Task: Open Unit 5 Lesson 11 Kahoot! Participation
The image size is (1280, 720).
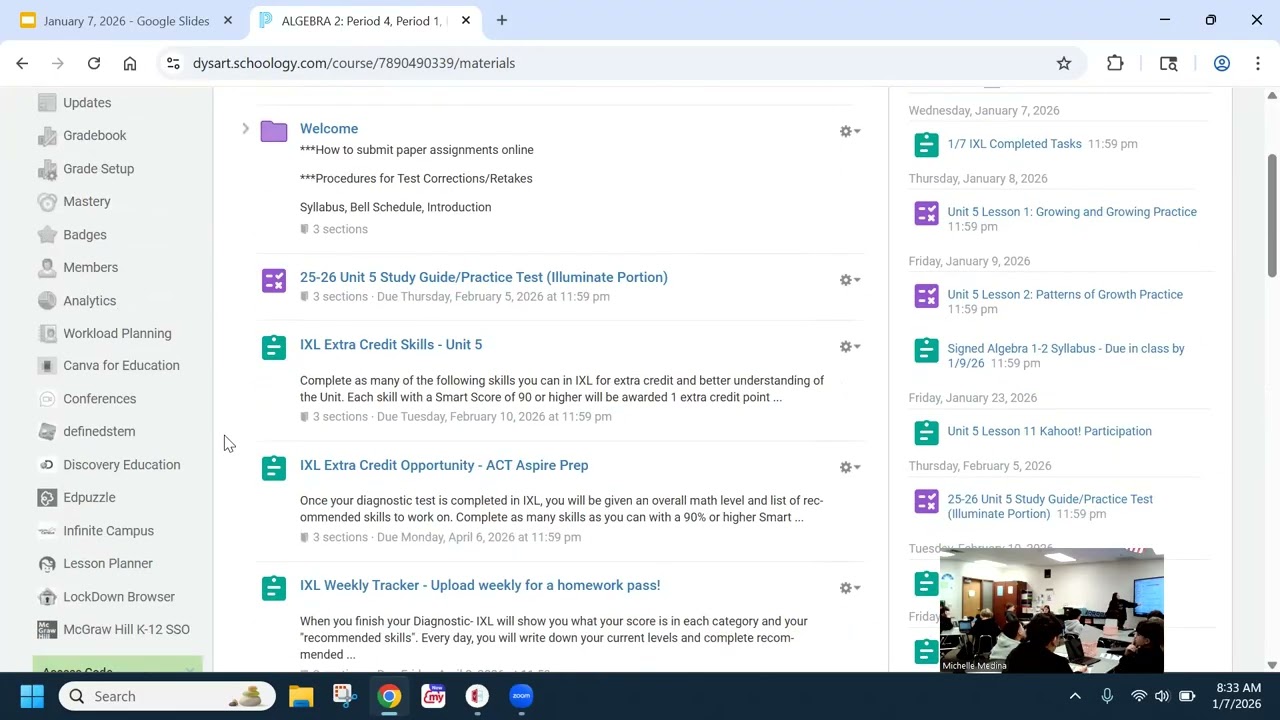Action: point(1049,431)
